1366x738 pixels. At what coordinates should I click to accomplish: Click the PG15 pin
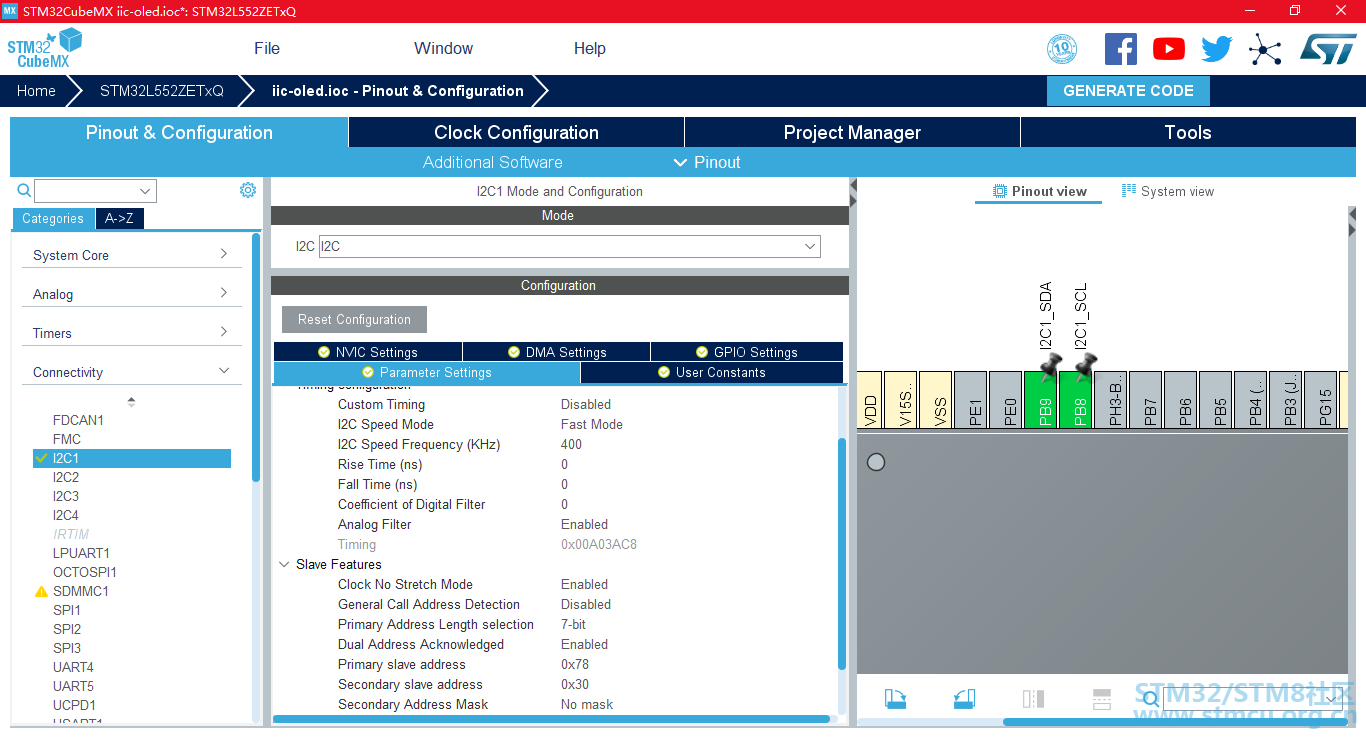click(1321, 401)
